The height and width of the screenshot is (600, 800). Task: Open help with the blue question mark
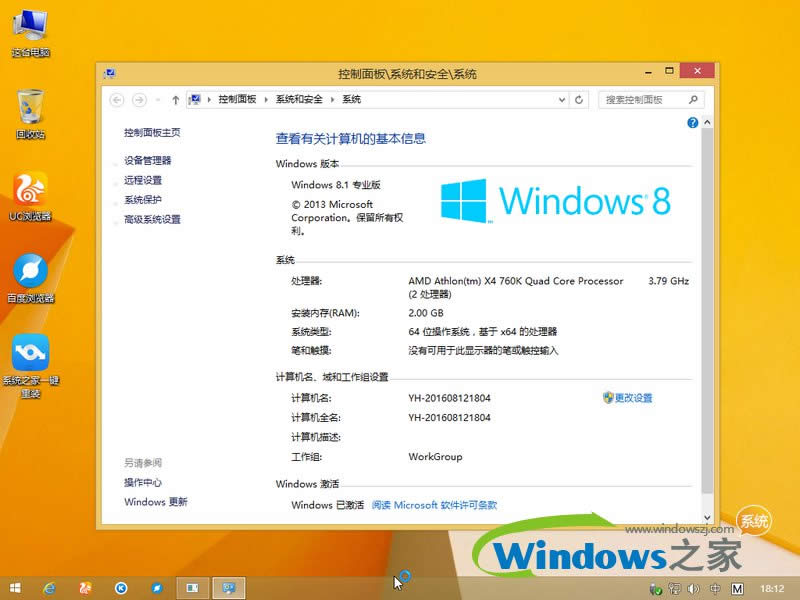[692, 122]
